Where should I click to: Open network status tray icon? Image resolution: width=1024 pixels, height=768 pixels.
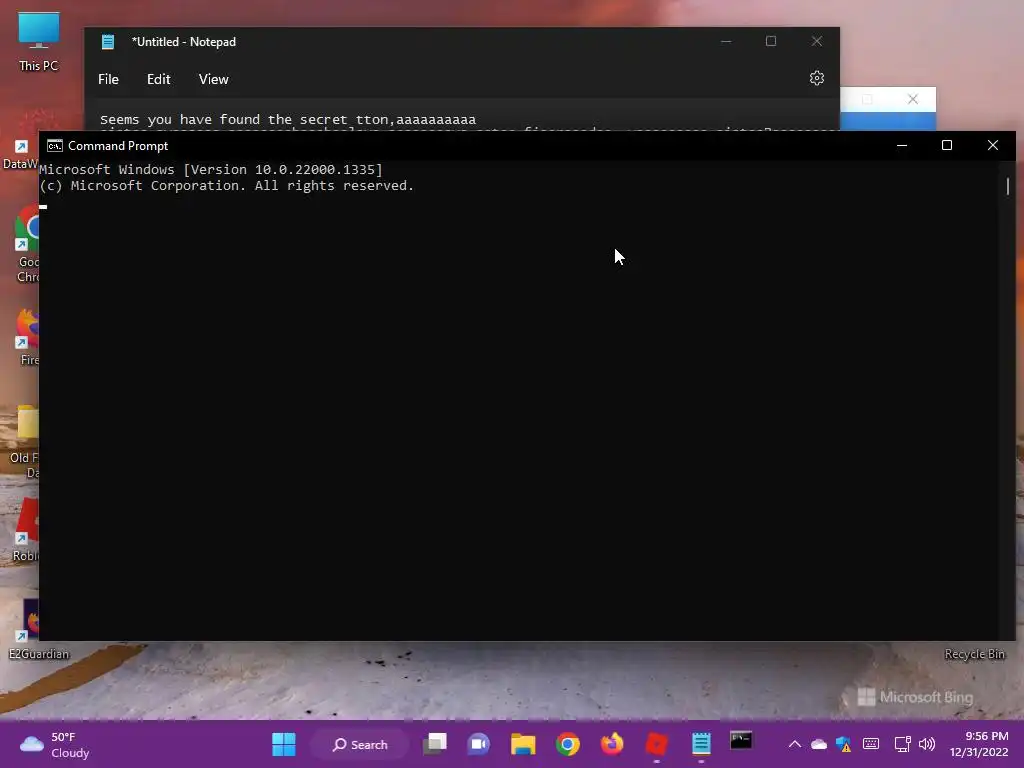point(903,744)
